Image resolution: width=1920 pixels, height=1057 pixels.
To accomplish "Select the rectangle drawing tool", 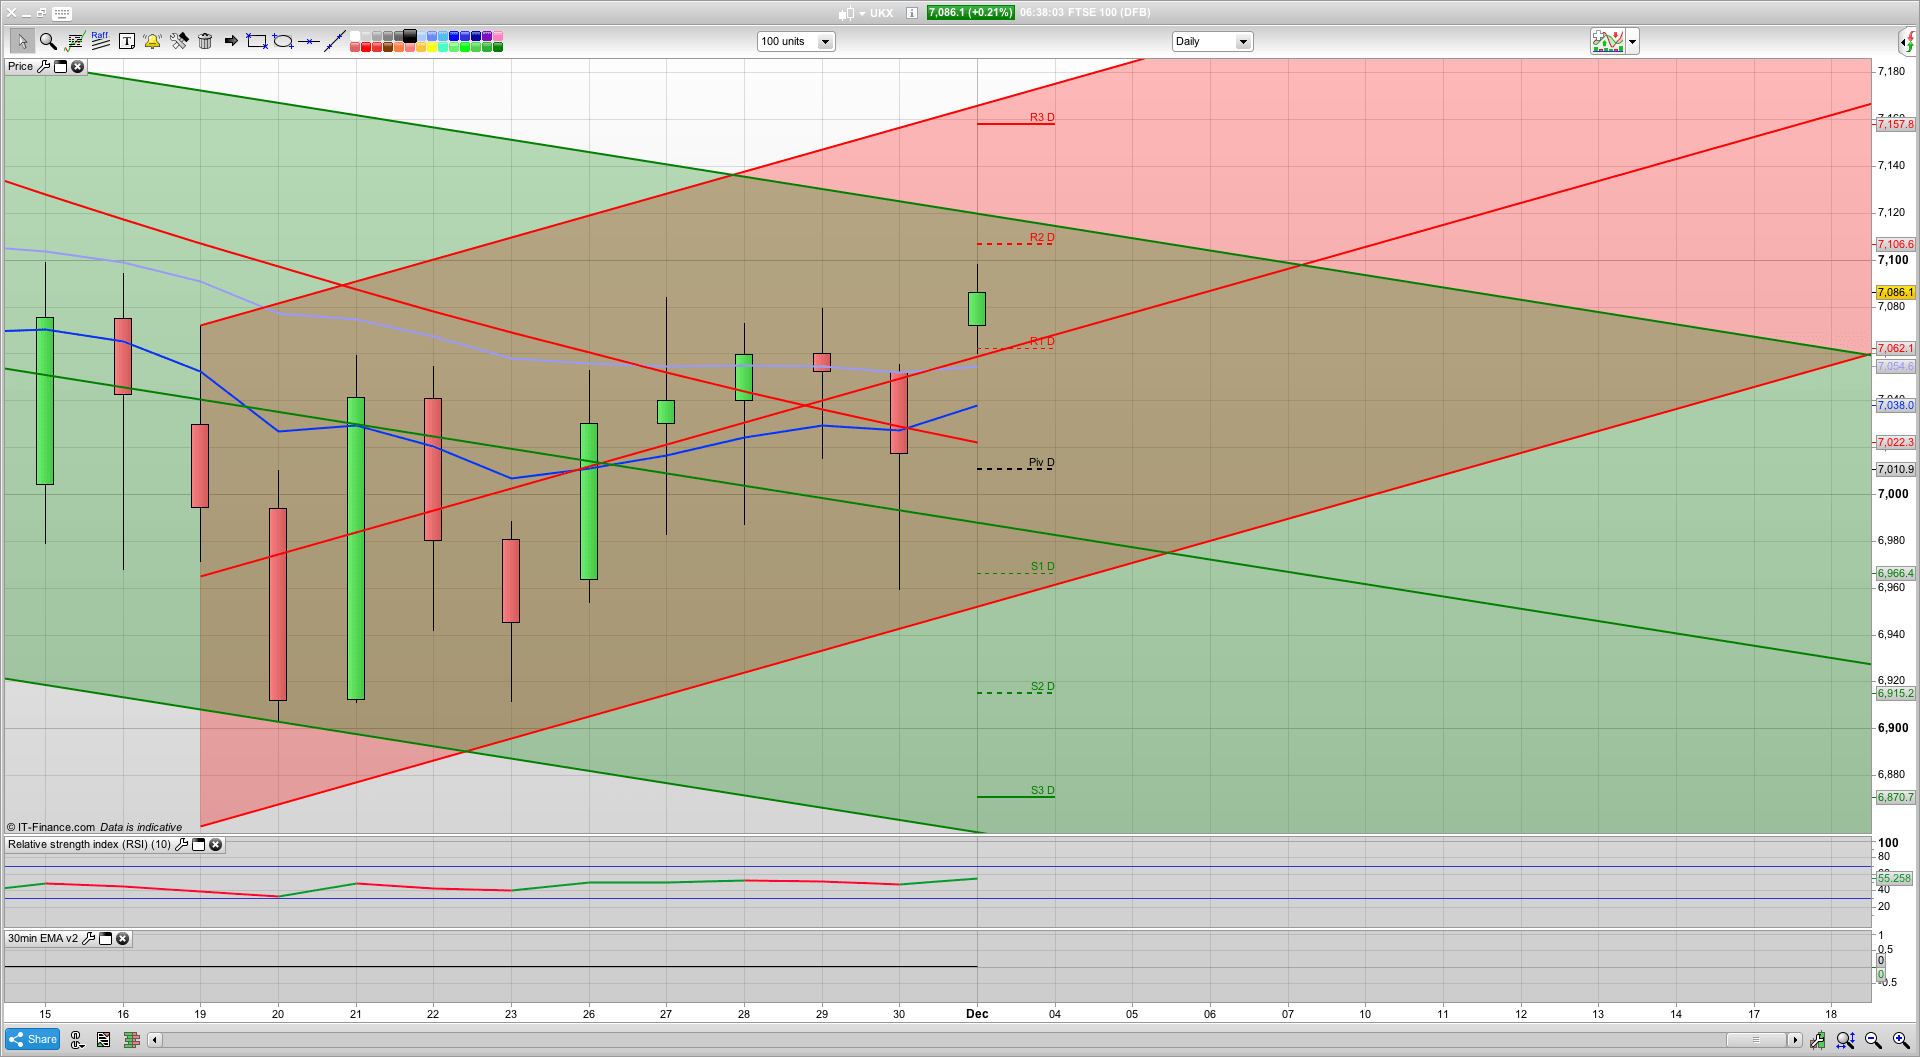I will coord(257,41).
